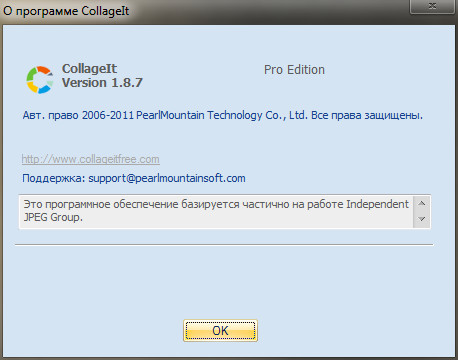Click the CollageIt colorful ring logo
Image resolution: width=458 pixels, height=360 pixels.
[40, 80]
